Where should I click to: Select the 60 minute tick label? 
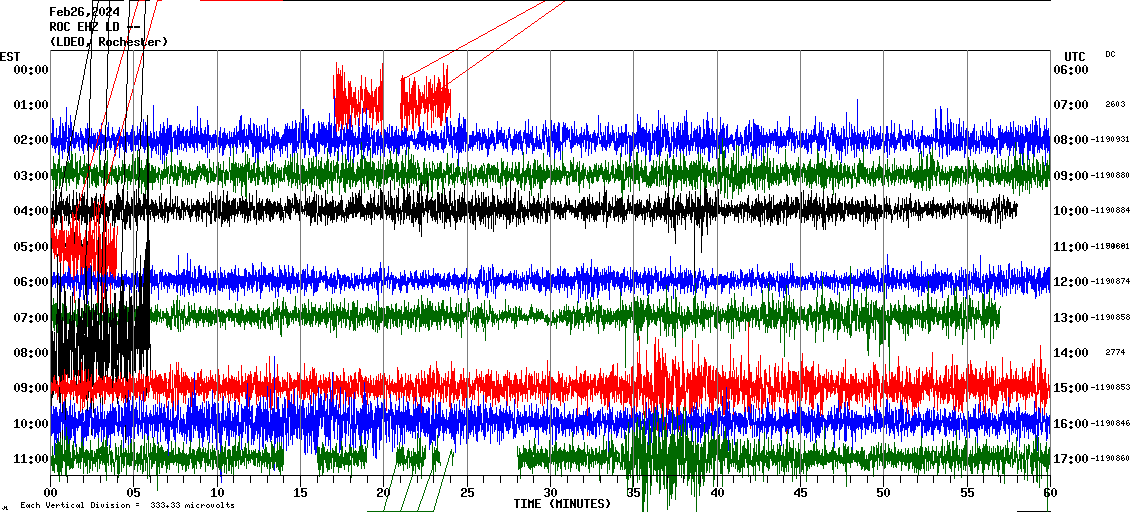coord(1049,492)
